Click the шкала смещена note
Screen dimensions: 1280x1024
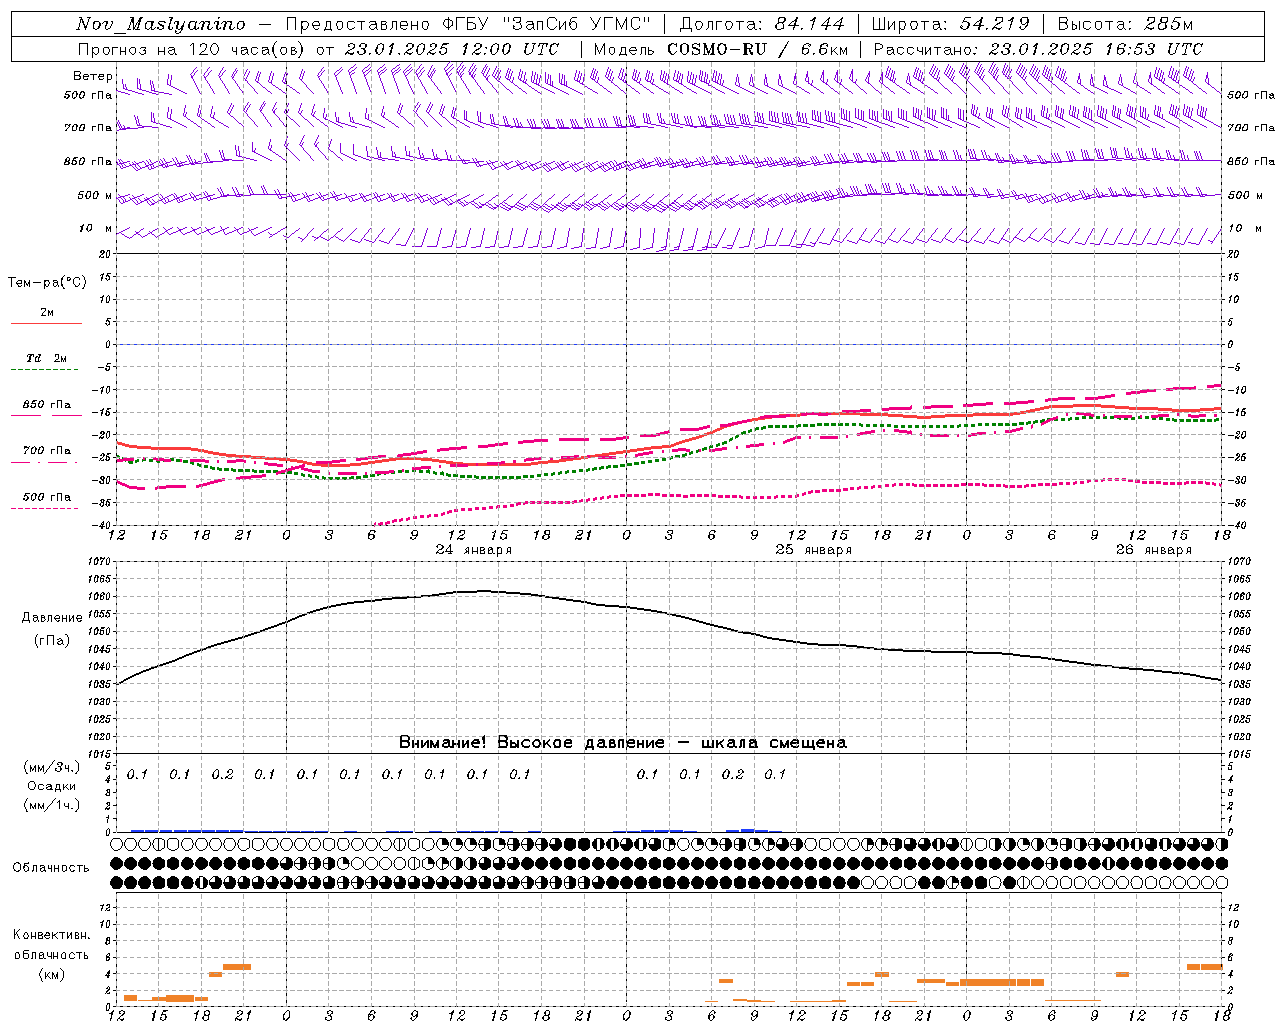pos(774,743)
